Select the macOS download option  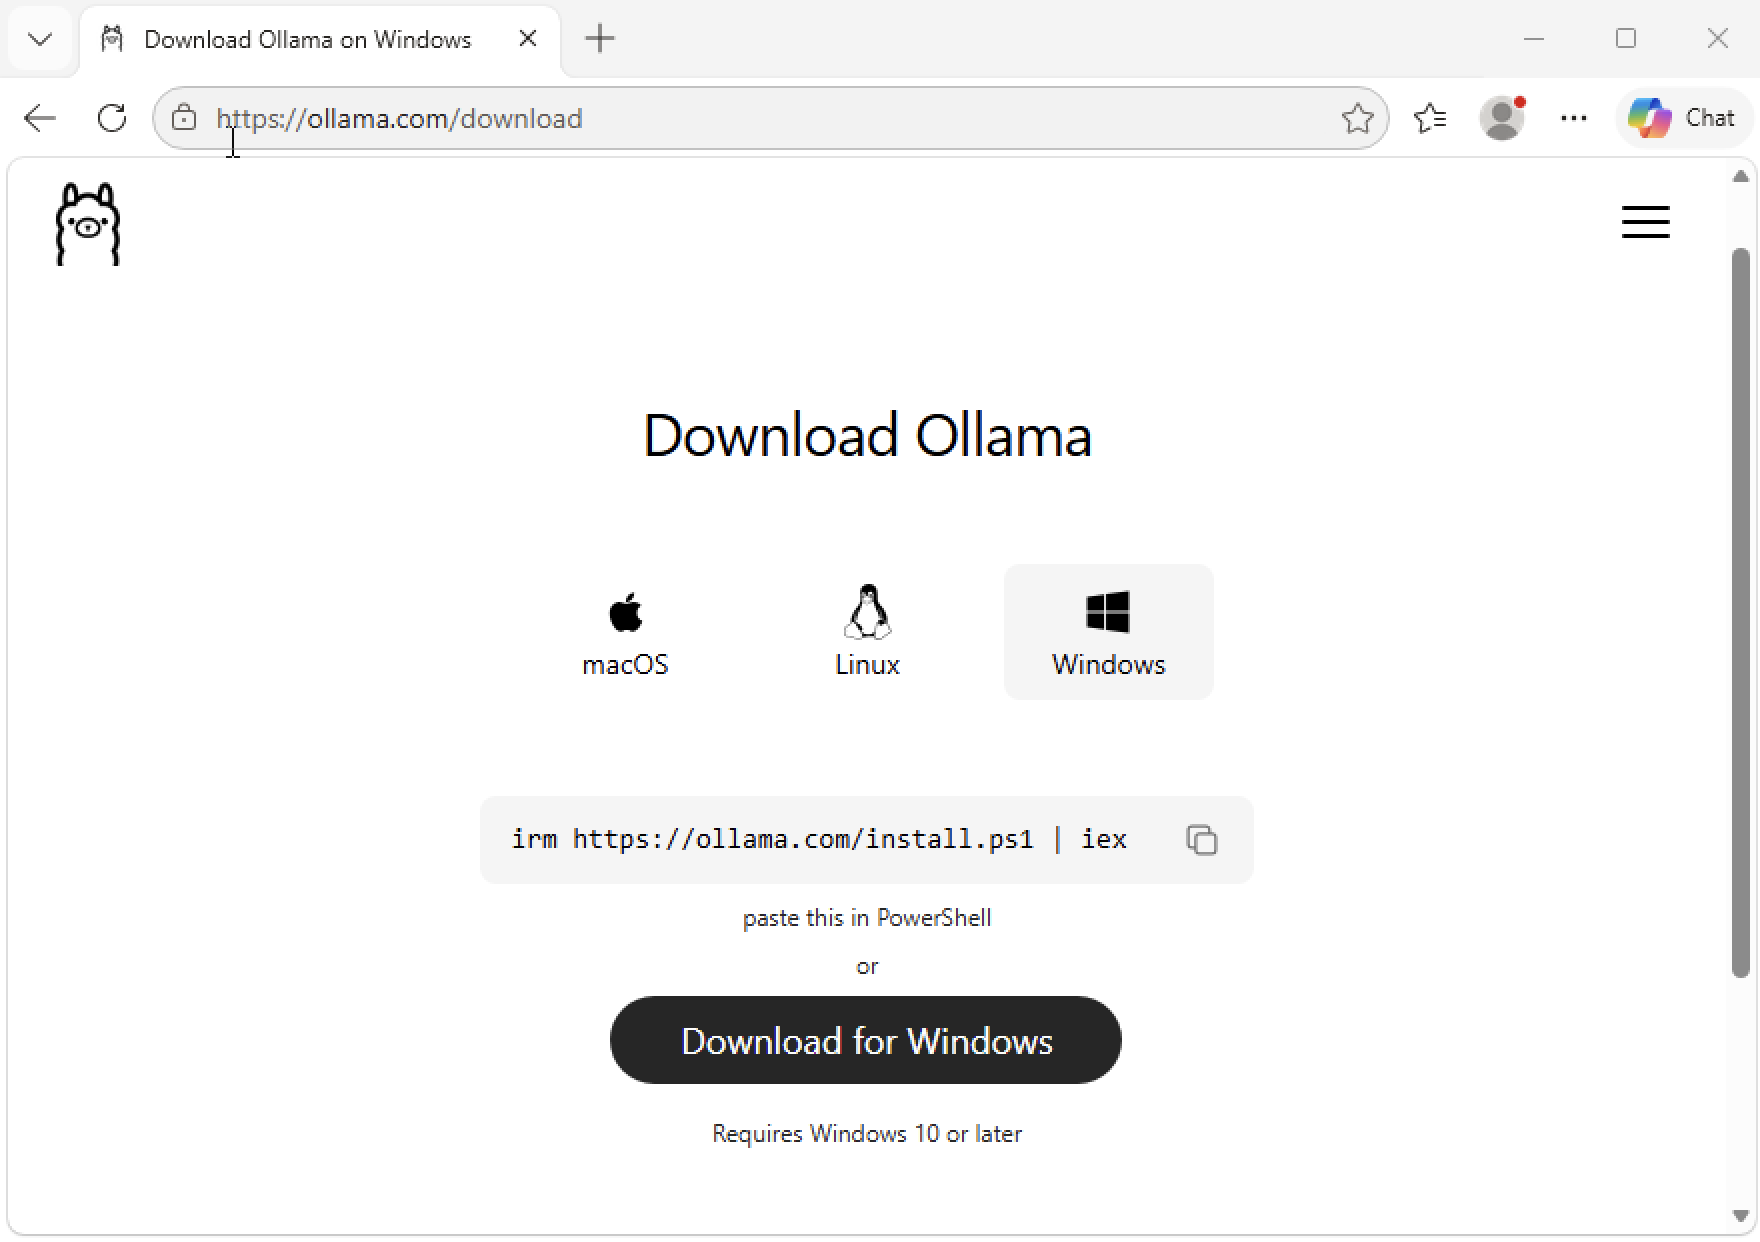point(625,632)
